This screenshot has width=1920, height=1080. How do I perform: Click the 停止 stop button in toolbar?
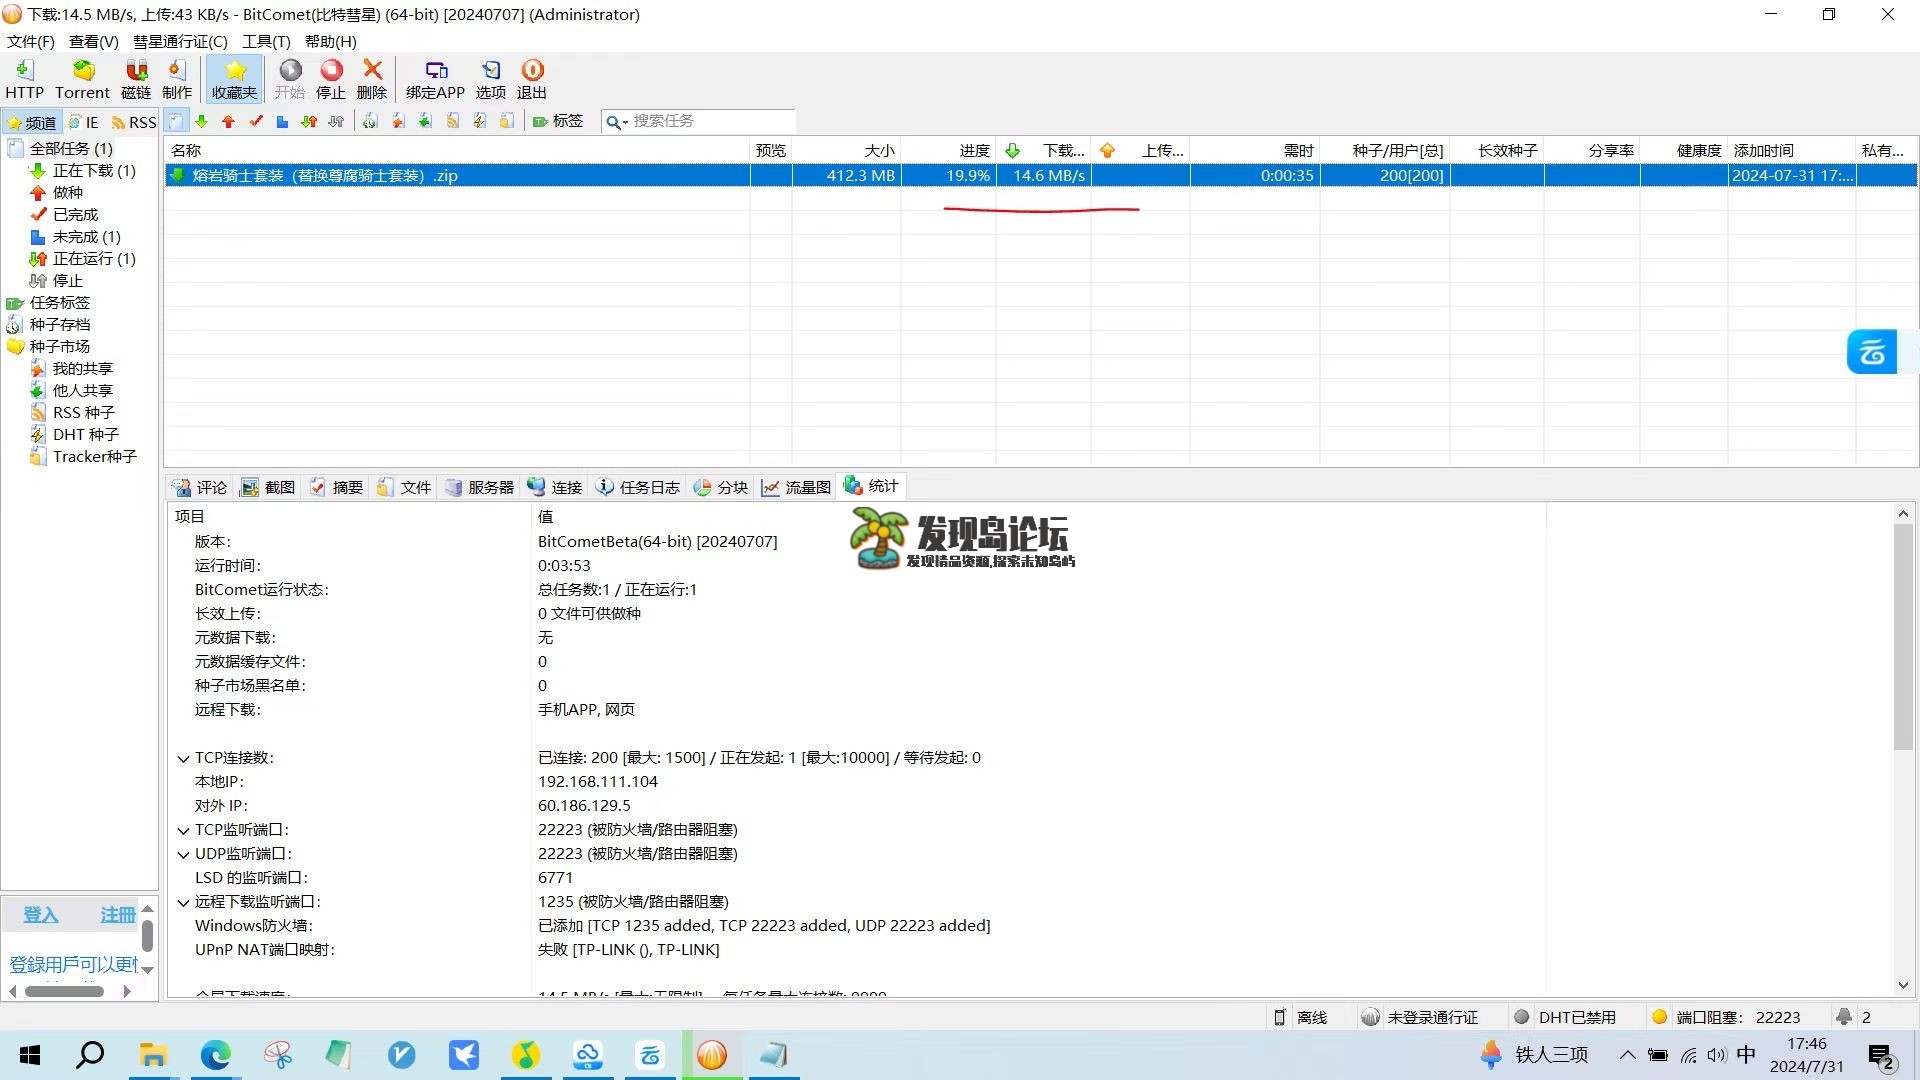[331, 79]
